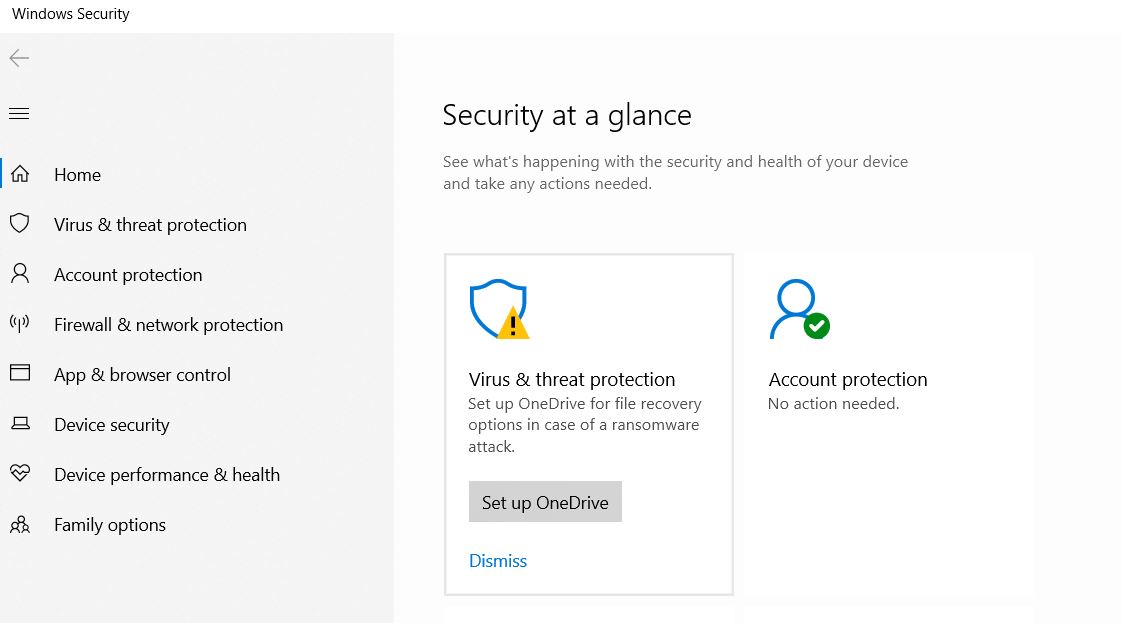Image resolution: width=1122 pixels, height=623 pixels.
Task: Open the hamburger navigation menu
Action: [19, 113]
